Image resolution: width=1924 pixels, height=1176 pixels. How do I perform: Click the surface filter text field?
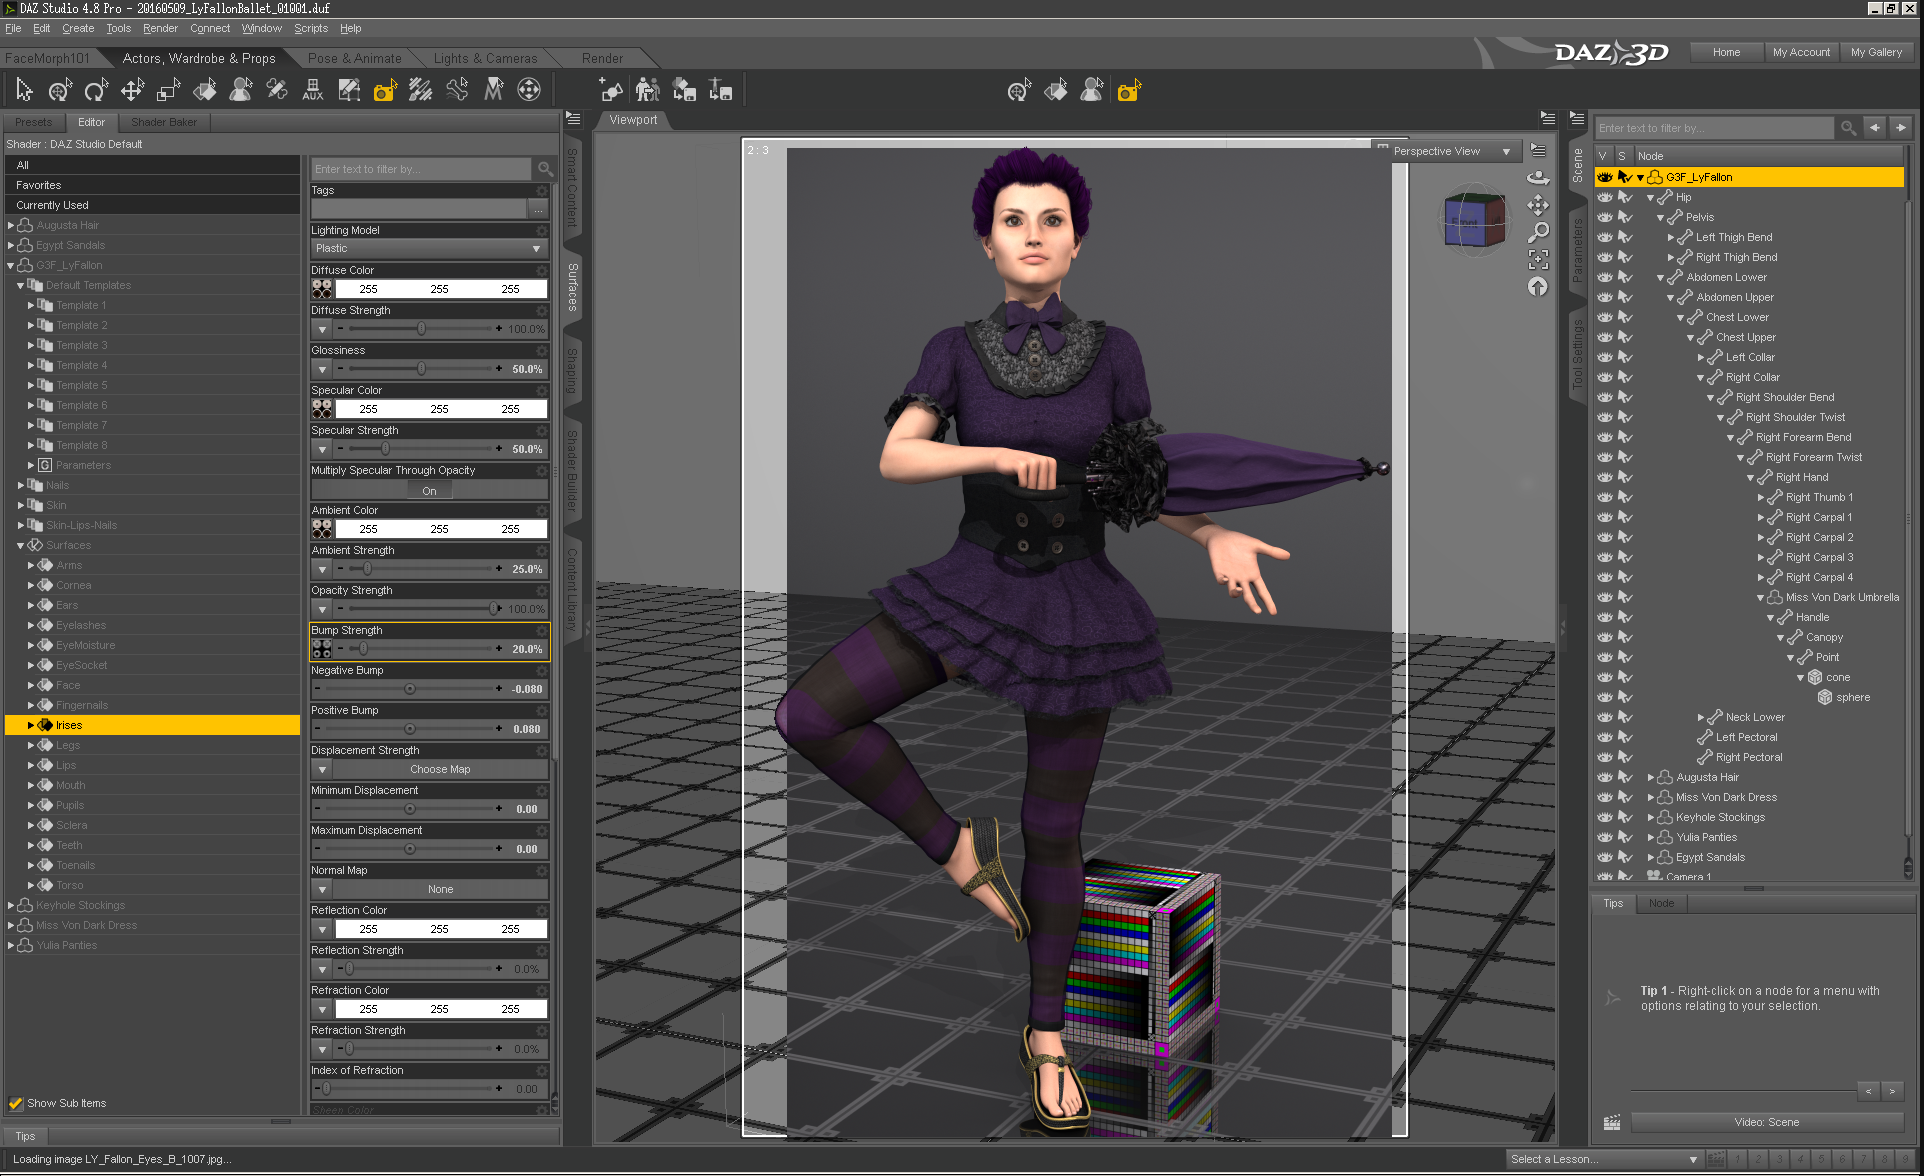click(x=420, y=169)
